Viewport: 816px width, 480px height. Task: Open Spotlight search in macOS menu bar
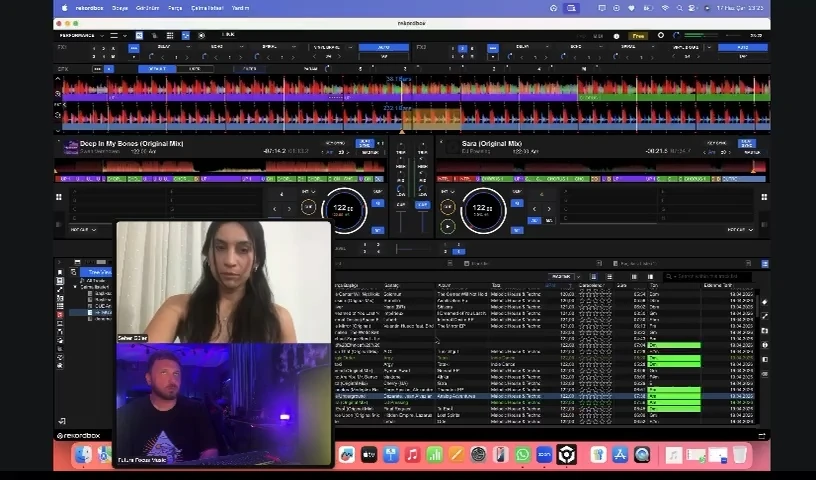[x=679, y=8]
